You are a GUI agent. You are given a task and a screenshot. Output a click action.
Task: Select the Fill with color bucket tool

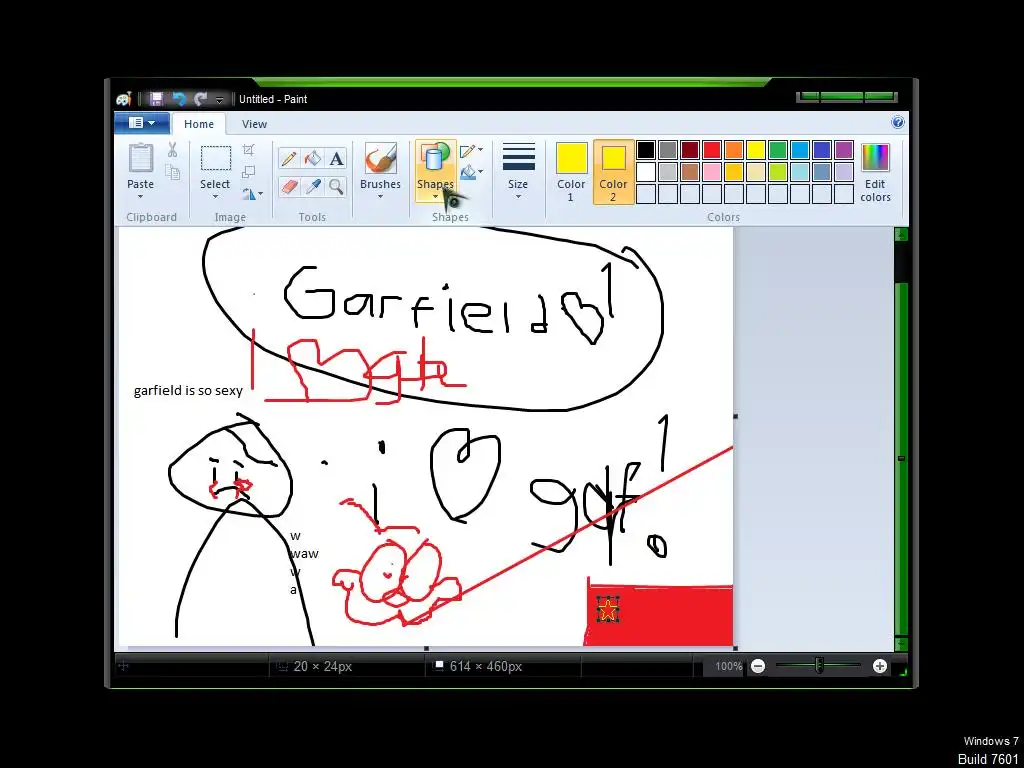point(313,159)
